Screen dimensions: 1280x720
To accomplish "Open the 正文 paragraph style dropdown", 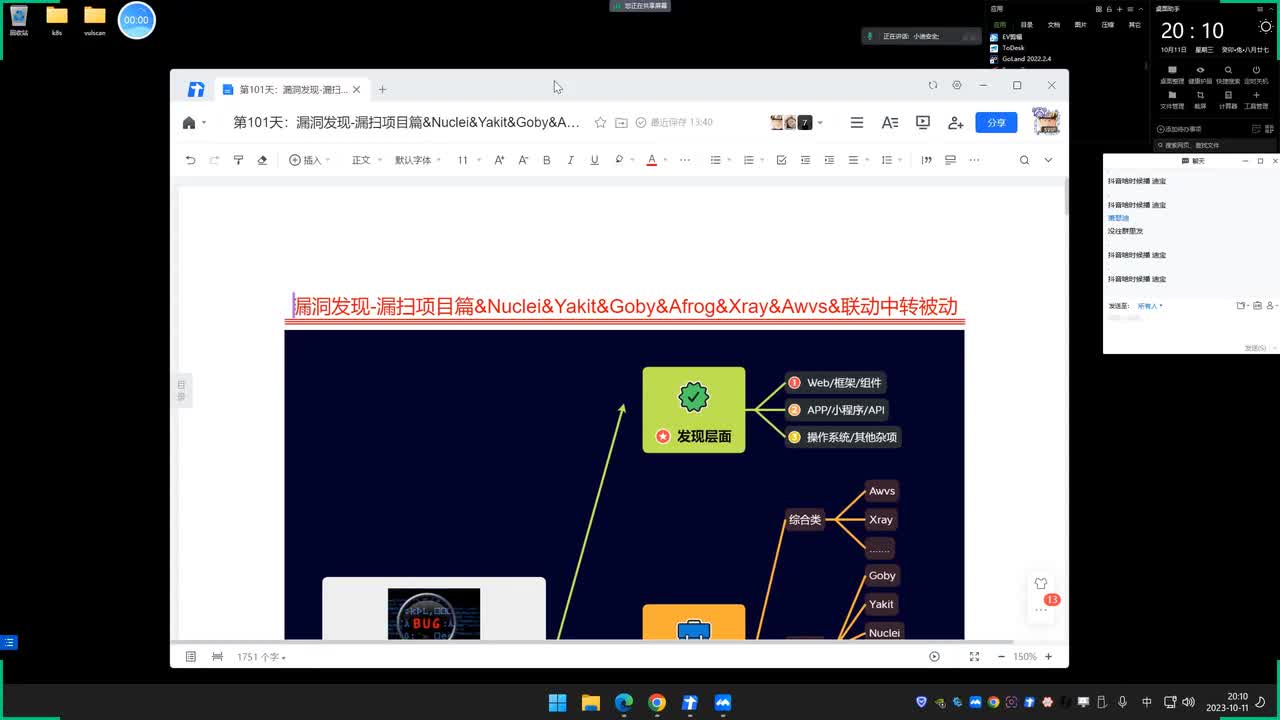I will click(x=365, y=160).
